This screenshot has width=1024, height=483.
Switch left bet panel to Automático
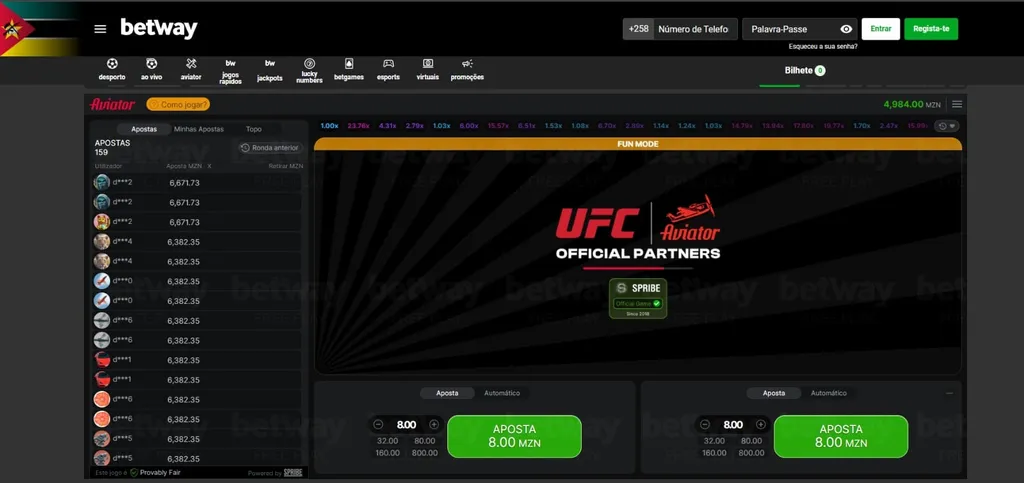502,393
